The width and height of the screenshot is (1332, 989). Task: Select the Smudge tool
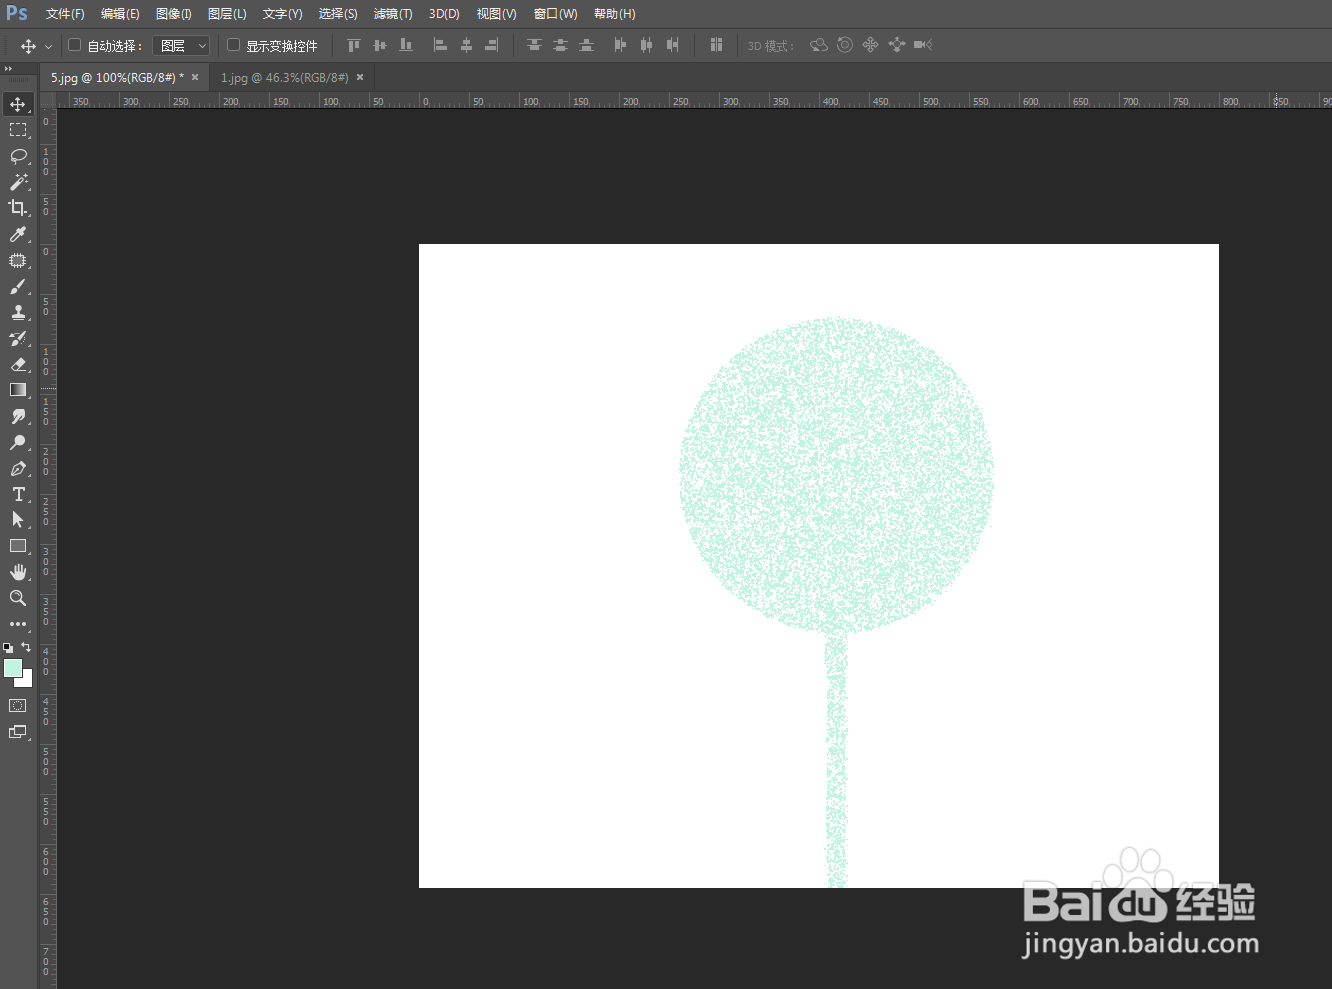click(x=18, y=416)
